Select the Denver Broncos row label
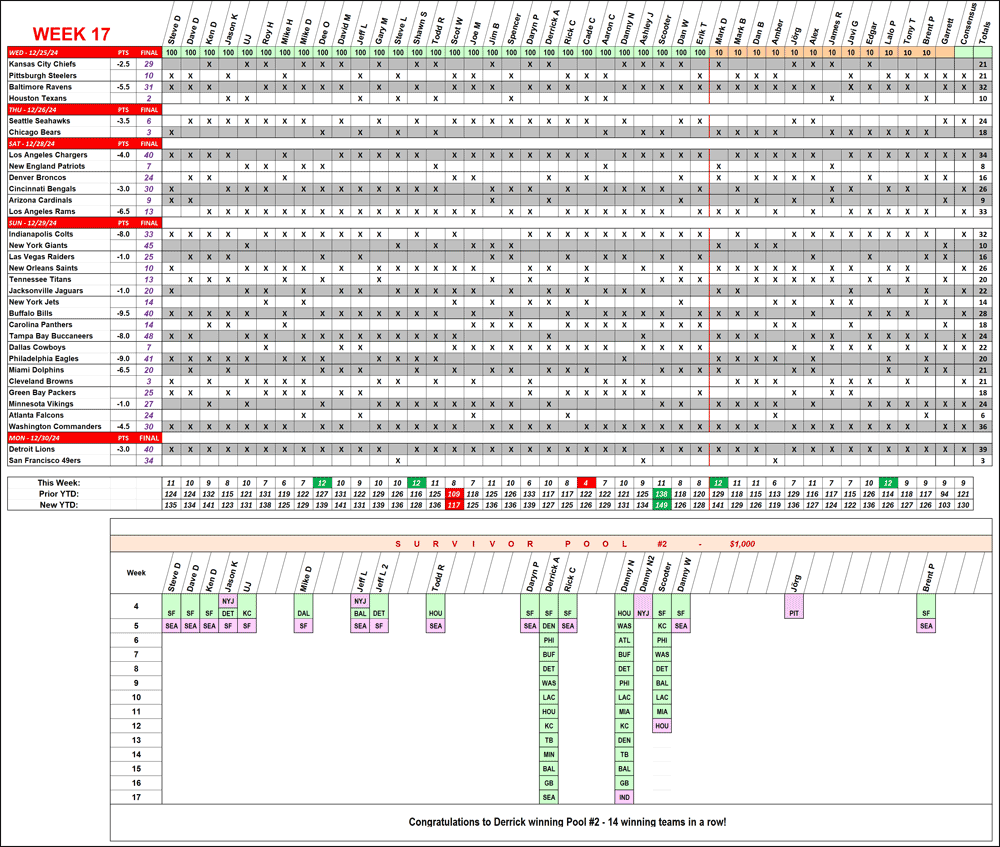1000x847 pixels. click(38, 178)
